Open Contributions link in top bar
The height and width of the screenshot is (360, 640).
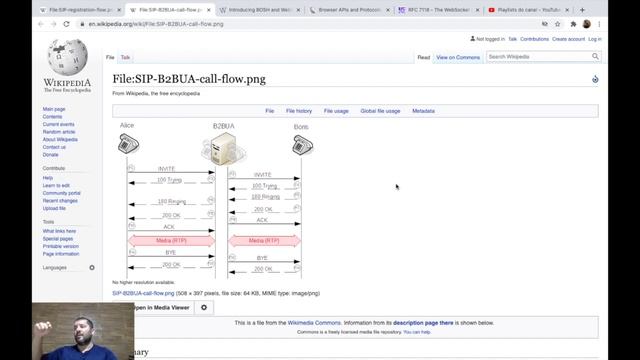[534, 39]
